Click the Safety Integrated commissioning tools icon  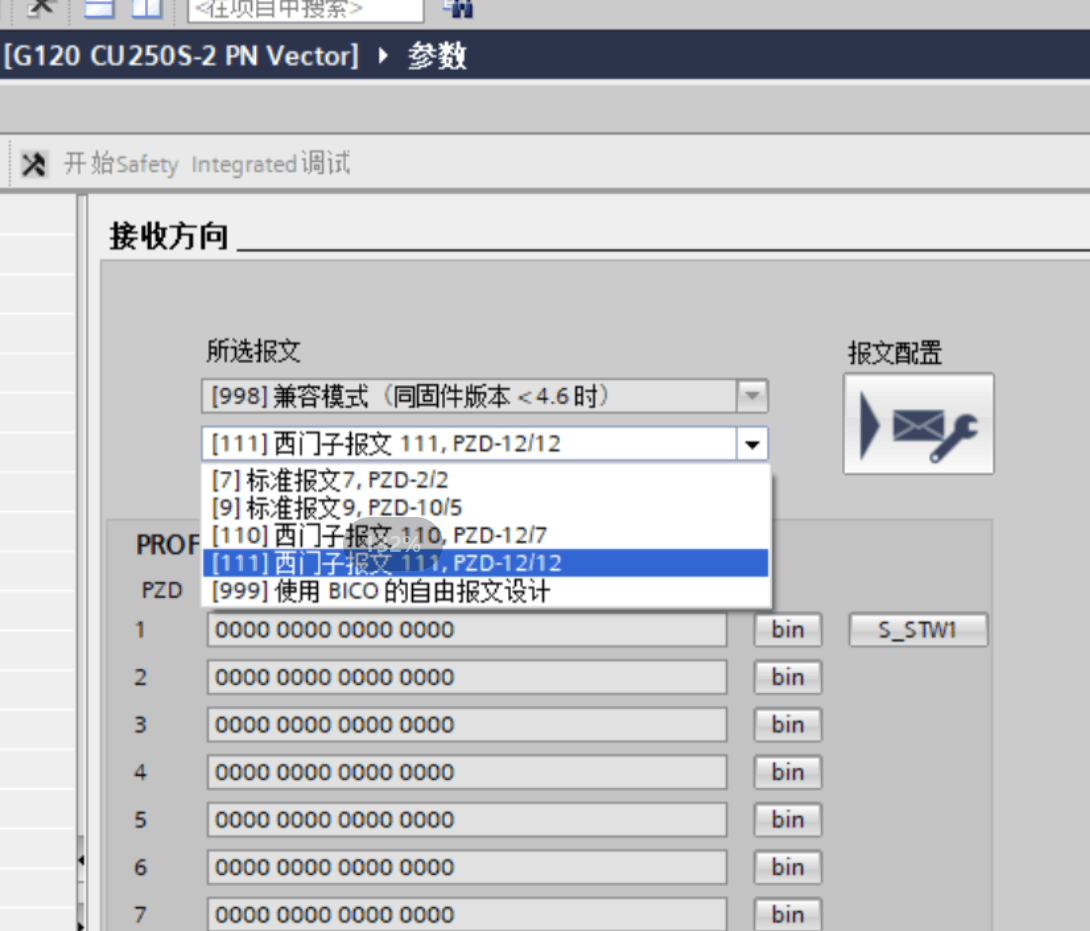pos(33,165)
